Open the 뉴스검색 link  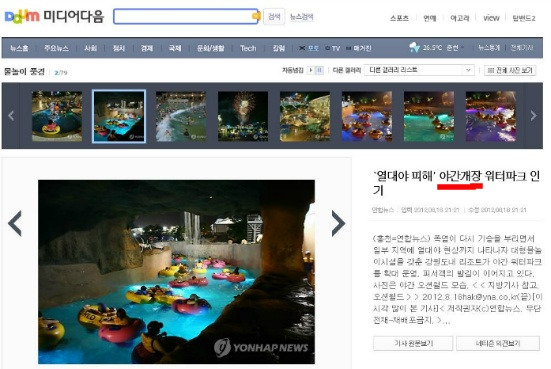pos(302,17)
